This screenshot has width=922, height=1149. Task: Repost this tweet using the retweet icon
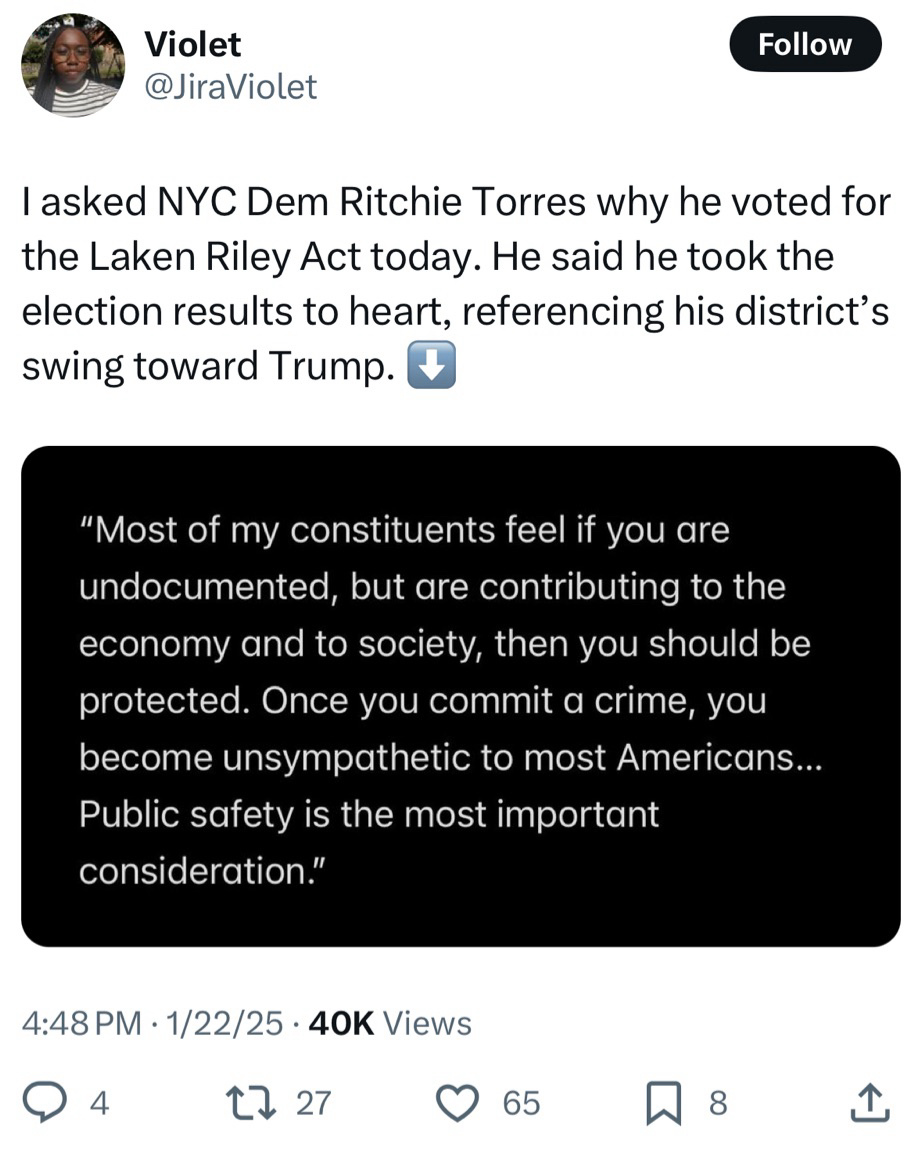point(263,1102)
